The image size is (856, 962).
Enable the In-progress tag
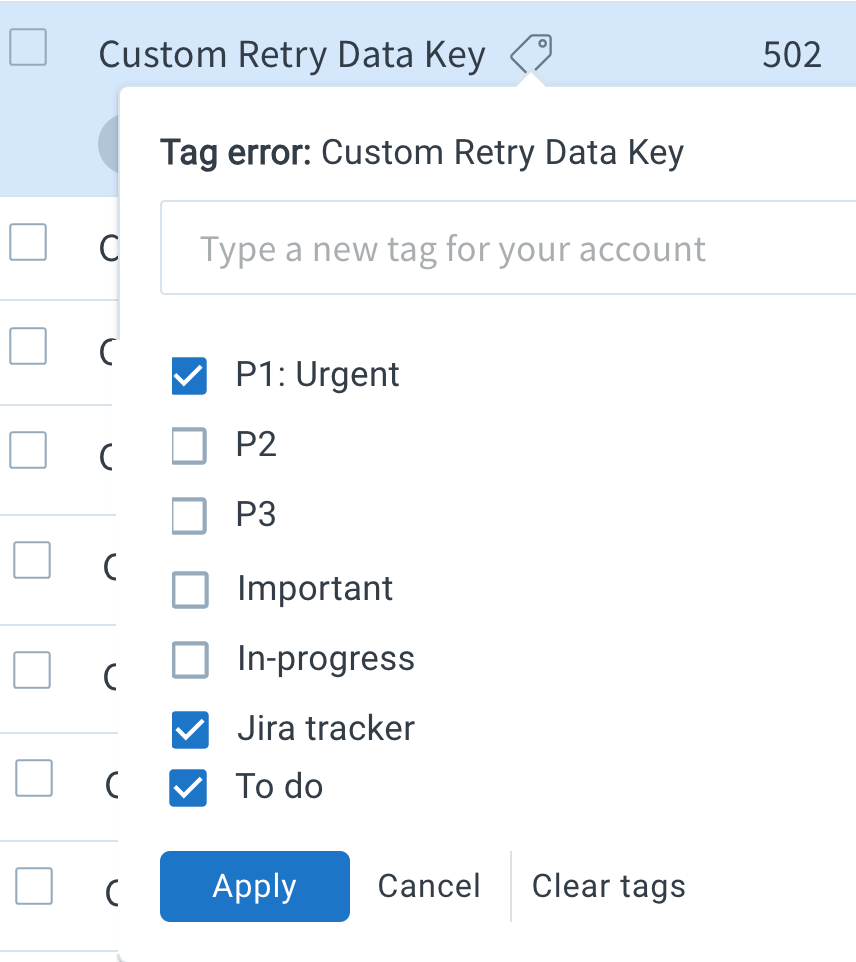(x=189, y=659)
